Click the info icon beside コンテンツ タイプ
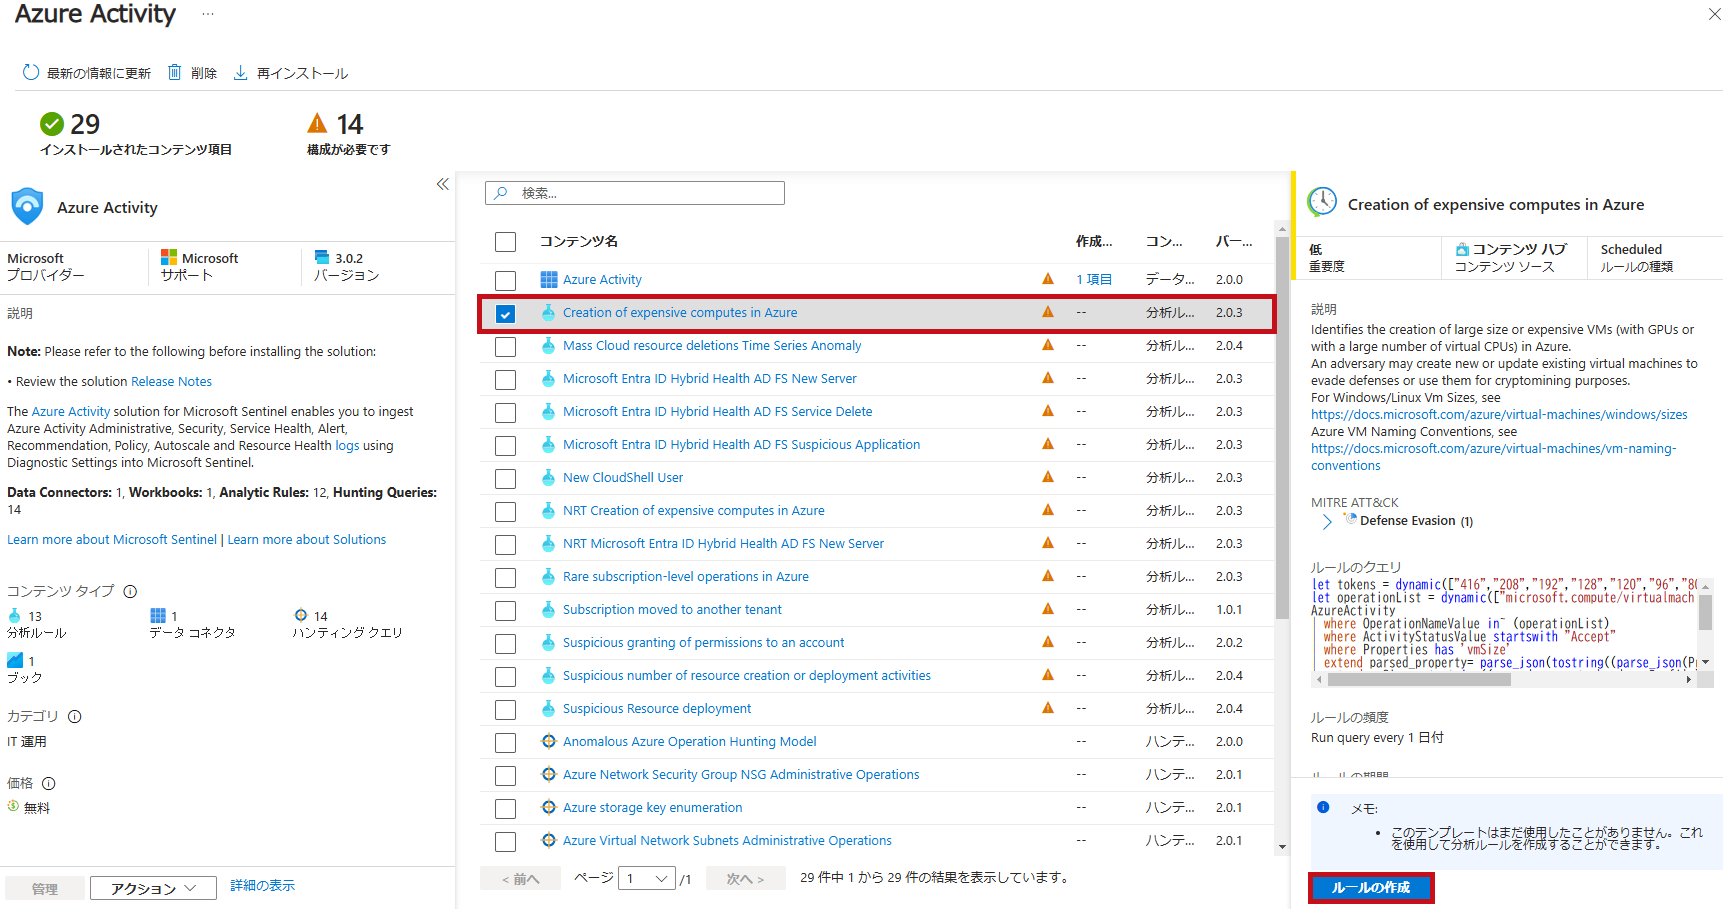 (x=130, y=591)
